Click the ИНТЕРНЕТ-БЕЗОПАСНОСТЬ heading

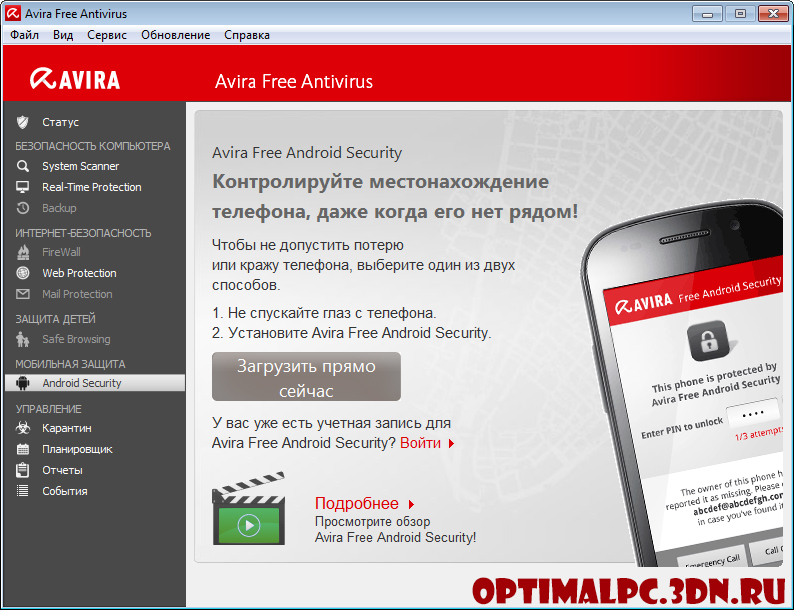pyautogui.click(x=83, y=233)
